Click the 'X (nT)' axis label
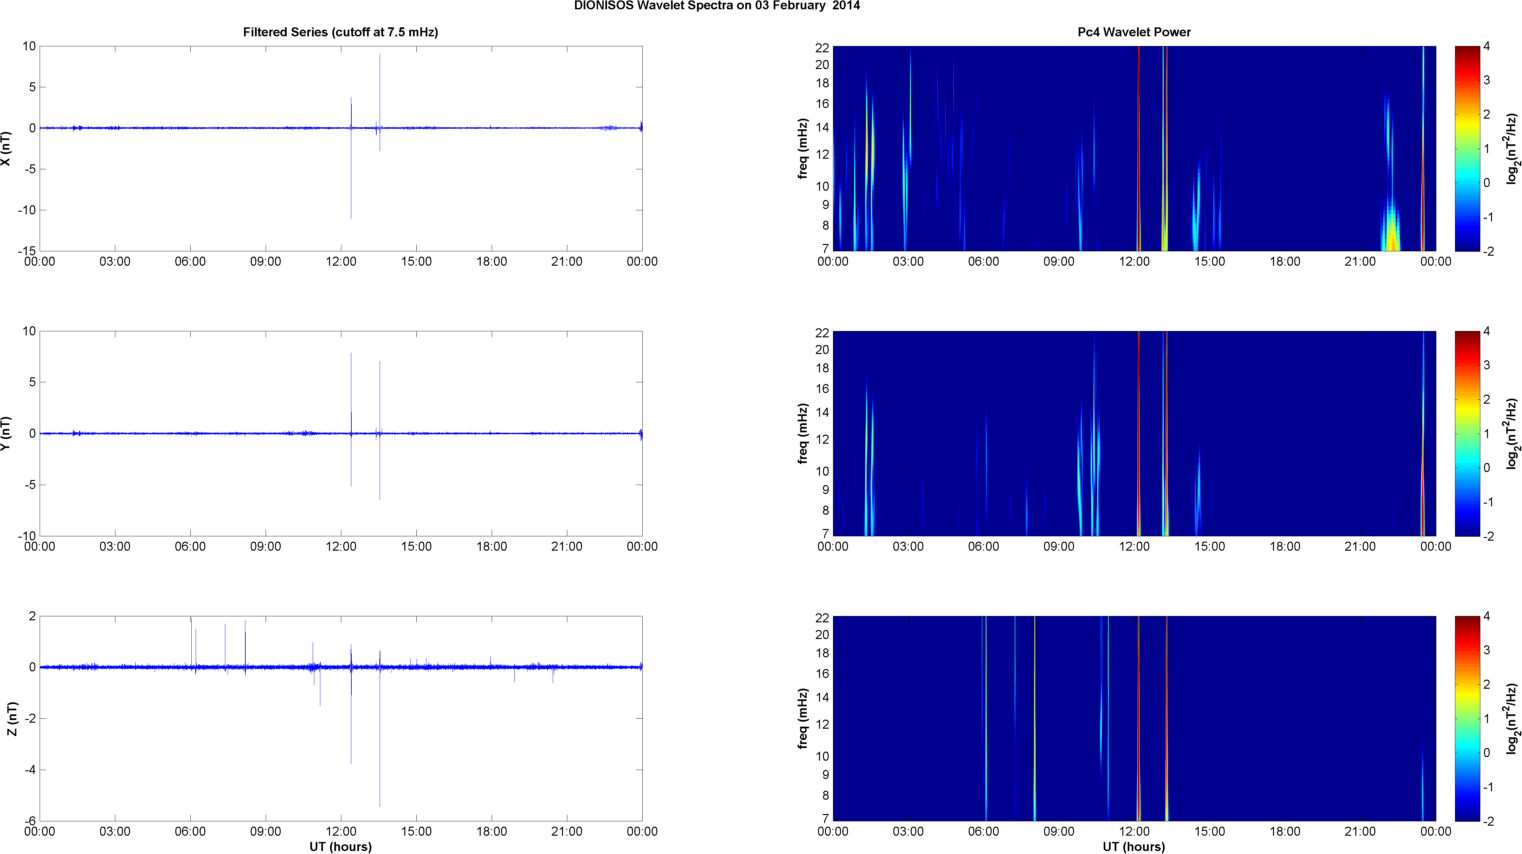The height and width of the screenshot is (854, 1522). [x=7, y=148]
